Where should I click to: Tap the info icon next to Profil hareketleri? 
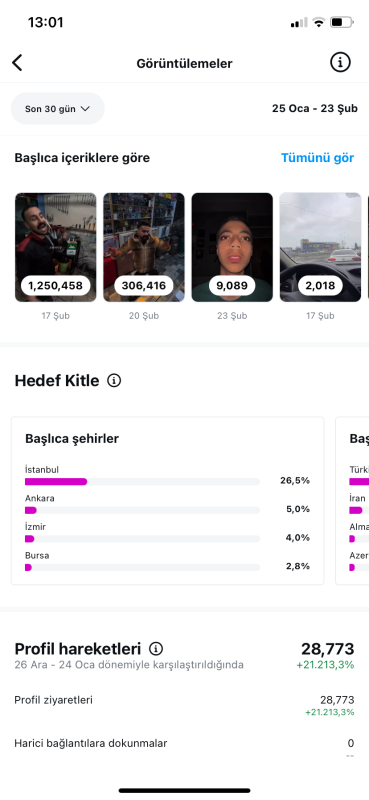156,649
